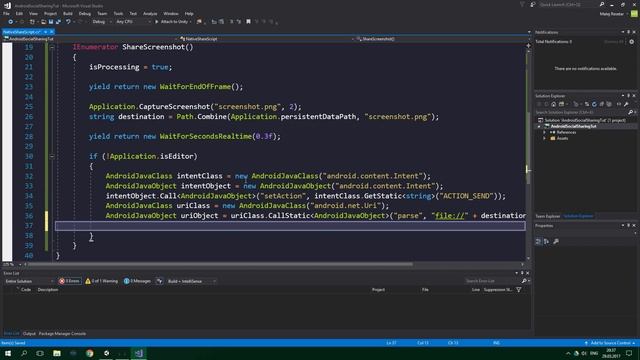
Task: Open the NativeShareScript type navigation dropdown
Action: 266,39
